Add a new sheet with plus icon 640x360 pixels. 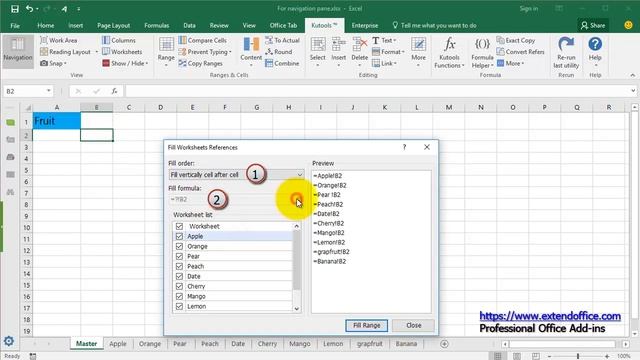(x=444, y=344)
